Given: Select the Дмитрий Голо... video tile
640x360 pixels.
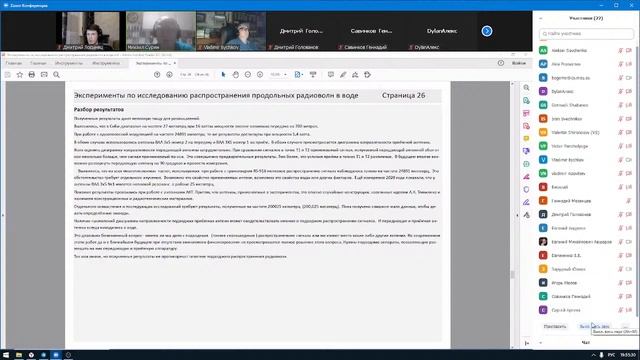Looking at the screenshot, I should pos(301,31).
